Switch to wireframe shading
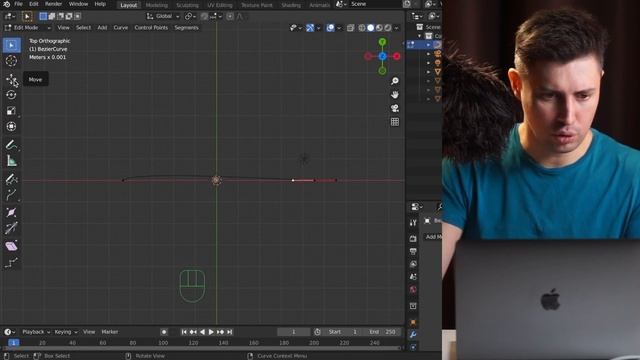Viewport: 640px width, 360px height. pos(362,28)
